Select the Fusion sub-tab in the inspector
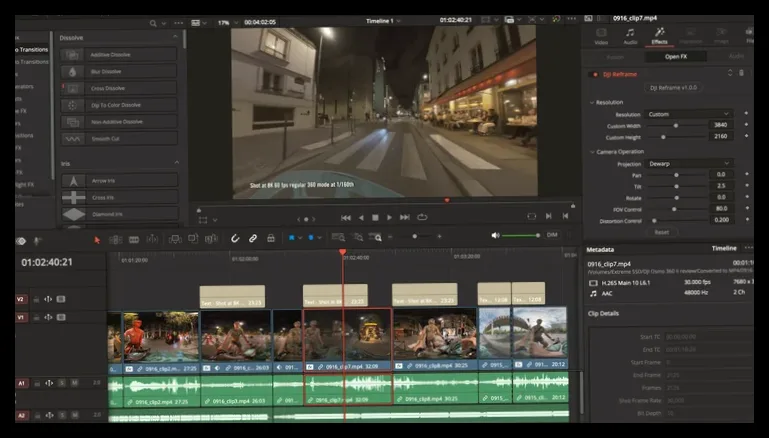Viewport: 769px width, 438px height. click(x=615, y=57)
